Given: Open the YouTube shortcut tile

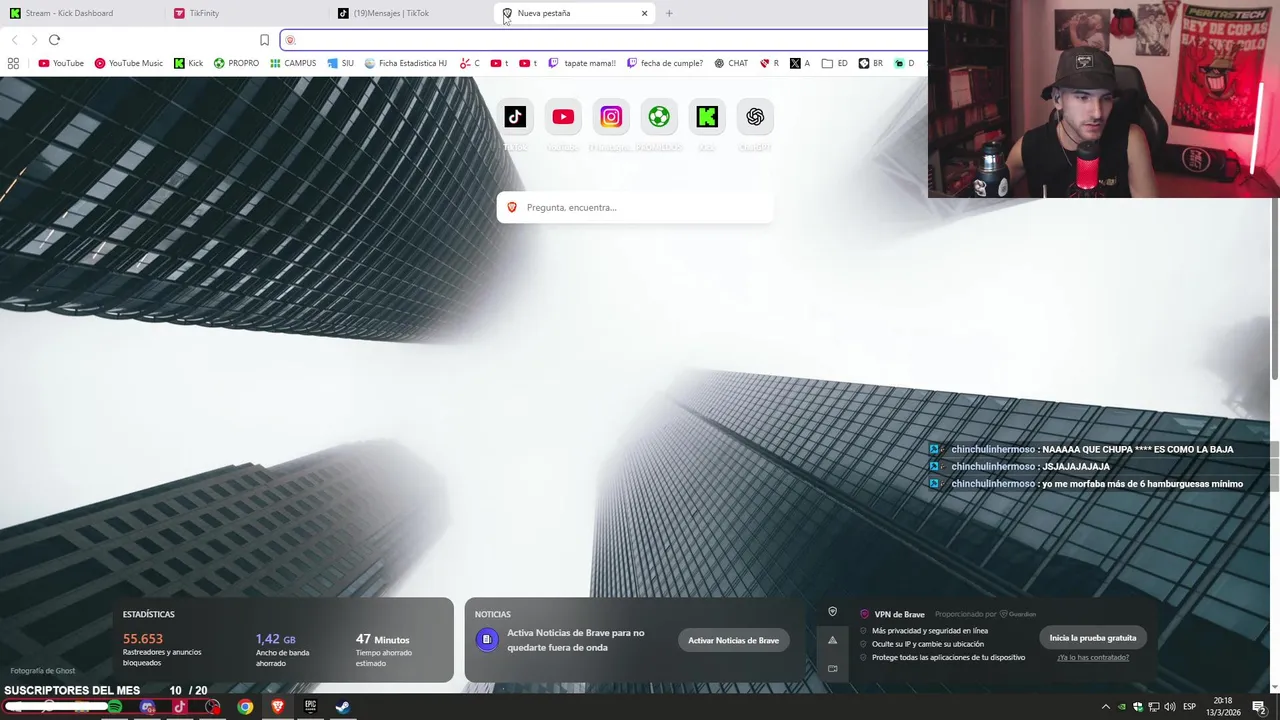Looking at the screenshot, I should click(x=563, y=117).
